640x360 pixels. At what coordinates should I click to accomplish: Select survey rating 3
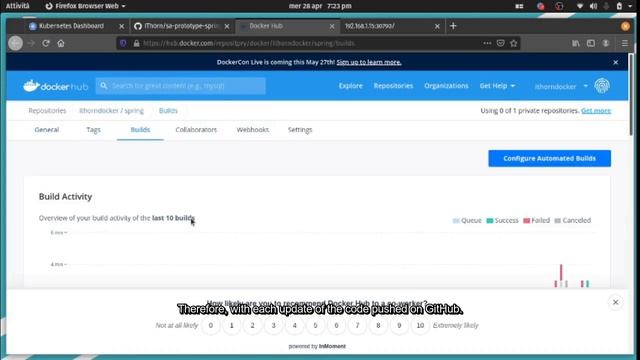pyautogui.click(x=273, y=325)
